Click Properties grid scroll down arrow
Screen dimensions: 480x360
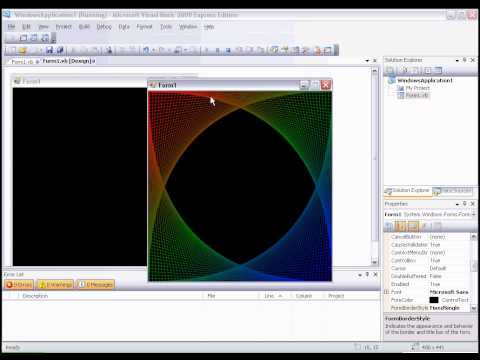[x=474, y=309]
